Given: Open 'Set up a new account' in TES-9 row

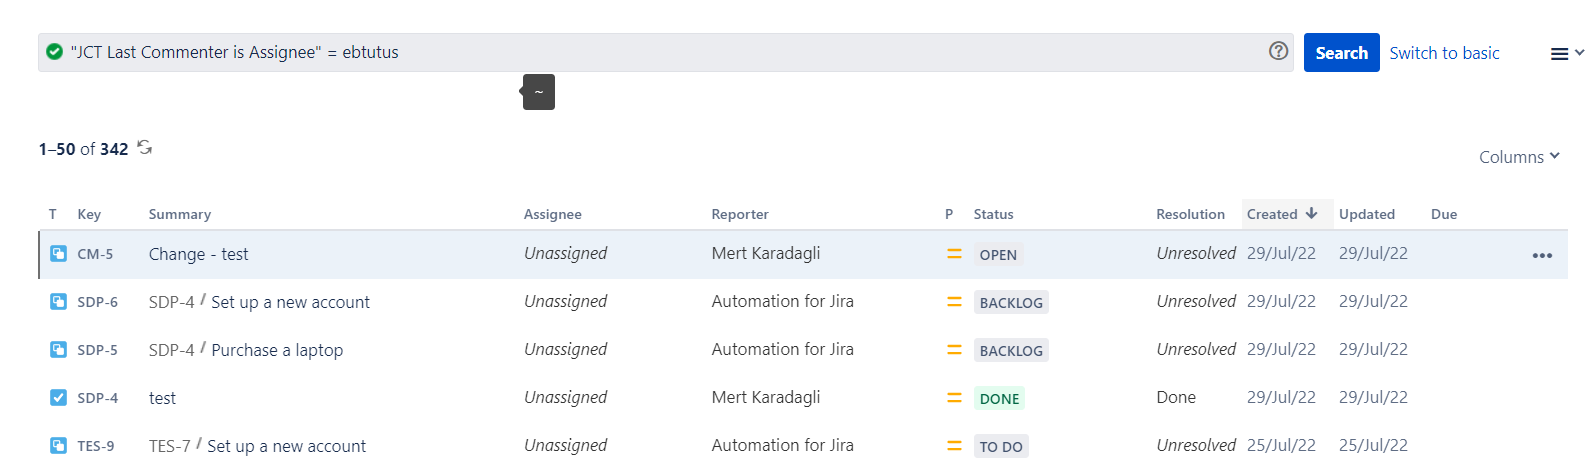Looking at the screenshot, I should (x=286, y=446).
